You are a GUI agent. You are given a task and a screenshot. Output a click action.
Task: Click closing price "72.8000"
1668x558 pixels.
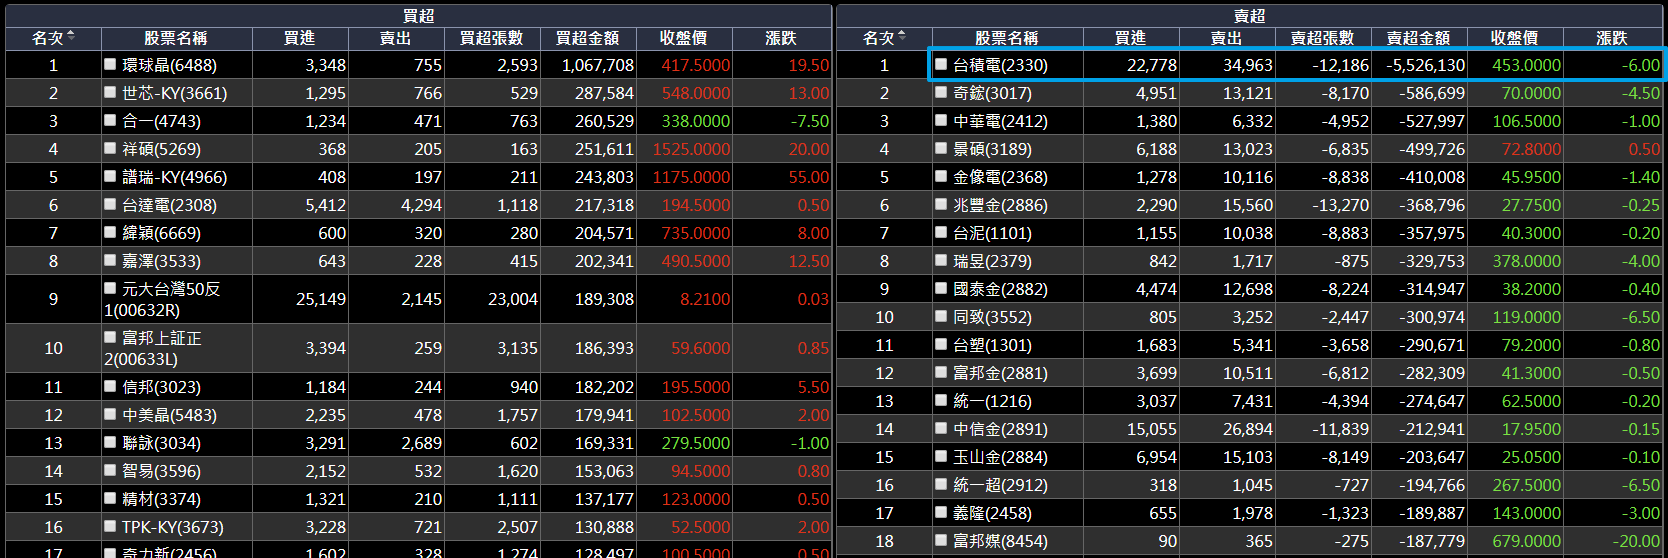click(1531, 149)
